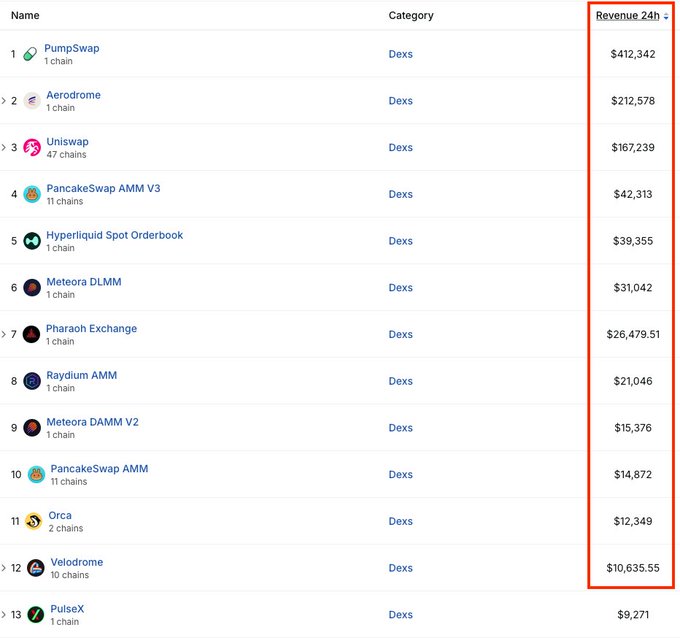Screen dimensions: 680x638
Task: Click the $12,349 revenue value
Action: click(x=633, y=521)
